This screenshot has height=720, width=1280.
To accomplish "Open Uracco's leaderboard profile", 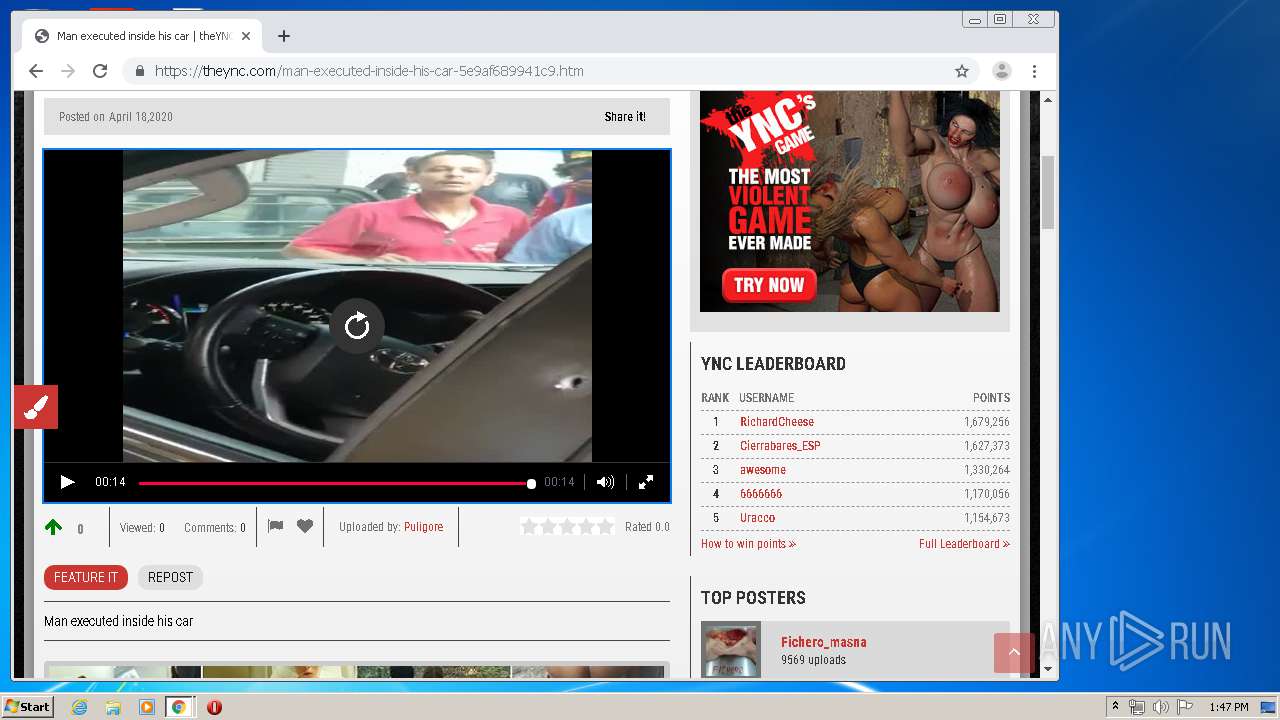I will 757,518.
